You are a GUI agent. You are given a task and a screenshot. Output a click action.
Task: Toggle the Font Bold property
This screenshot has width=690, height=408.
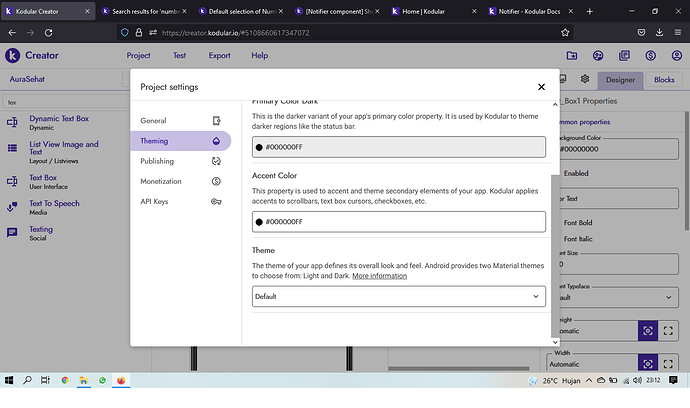(x=578, y=223)
